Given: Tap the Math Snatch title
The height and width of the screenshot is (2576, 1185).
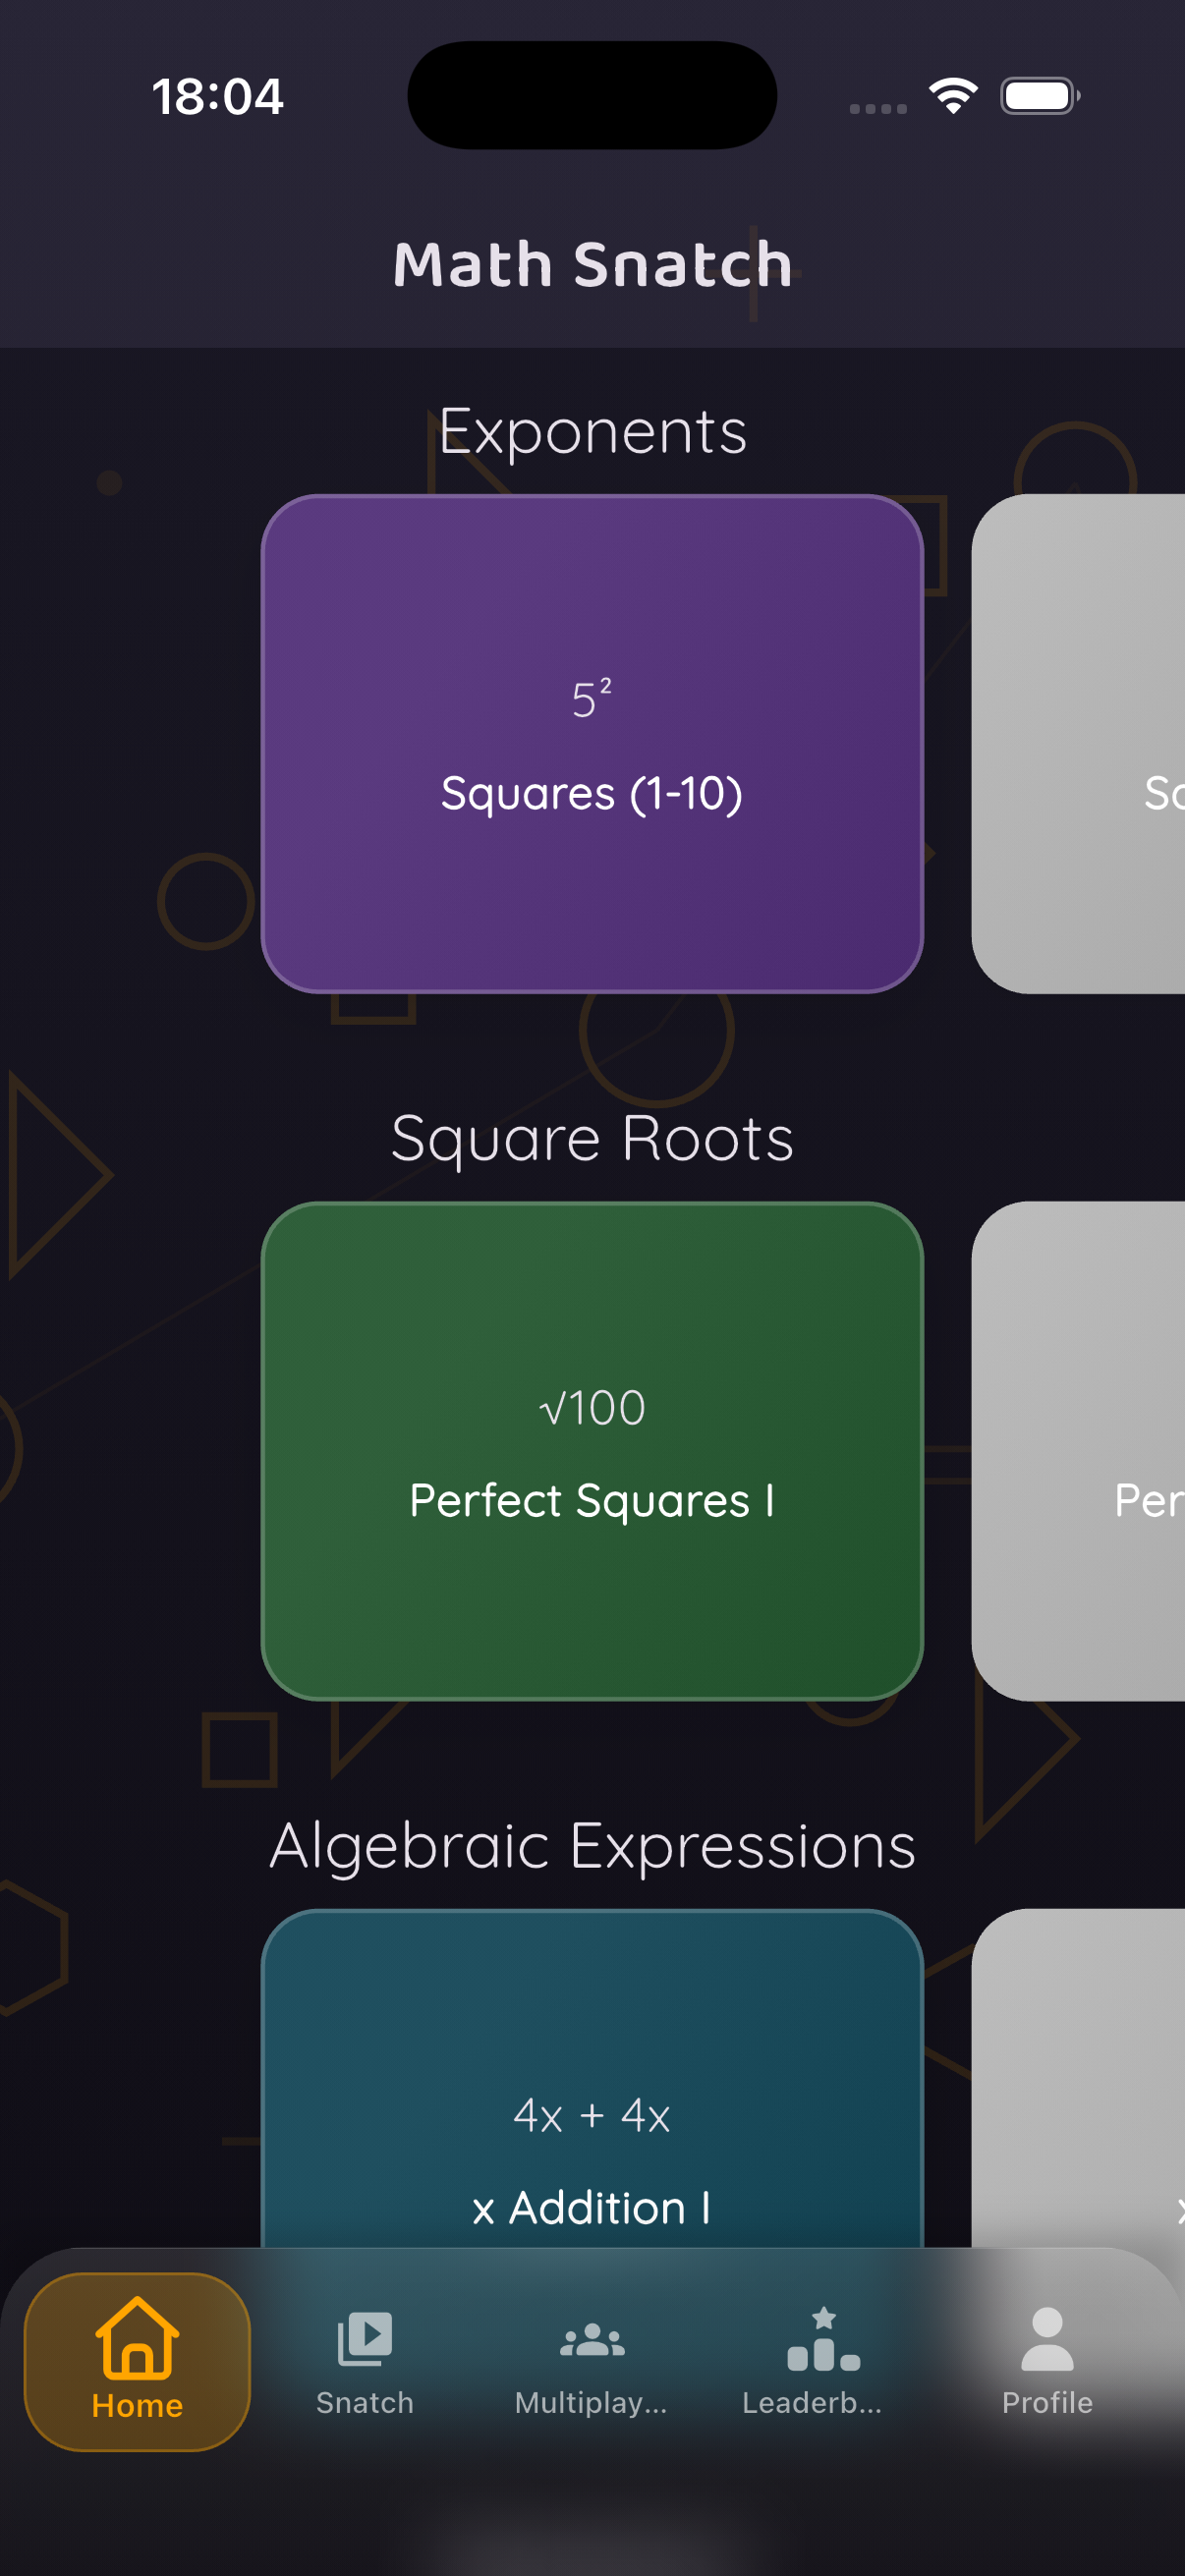Looking at the screenshot, I should point(592,264).
